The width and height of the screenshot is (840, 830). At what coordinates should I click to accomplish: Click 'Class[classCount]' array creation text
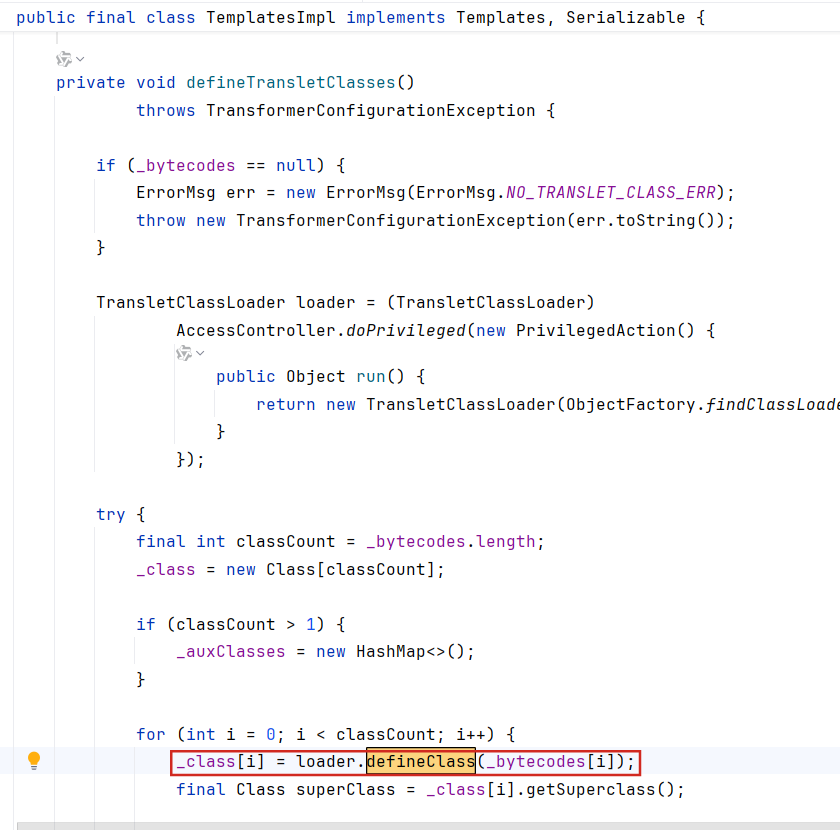click(x=350, y=570)
